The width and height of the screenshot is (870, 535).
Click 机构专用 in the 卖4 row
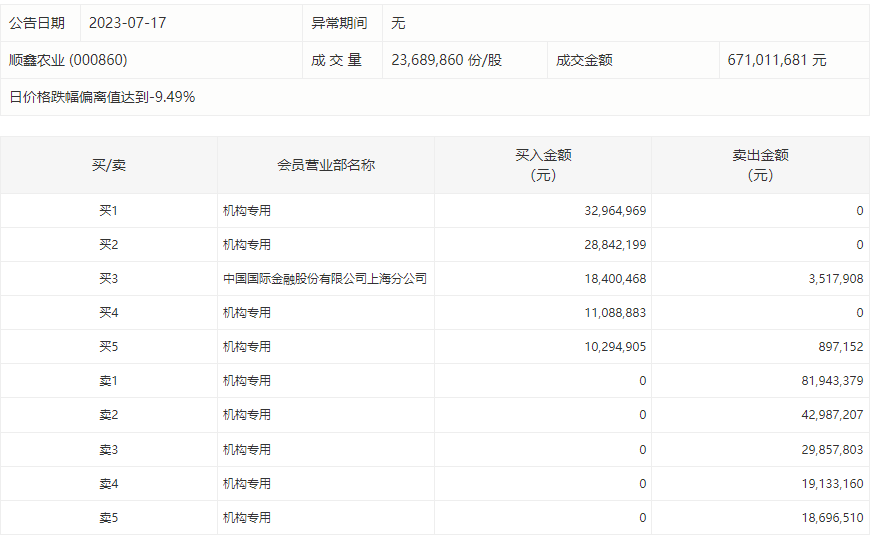247,484
